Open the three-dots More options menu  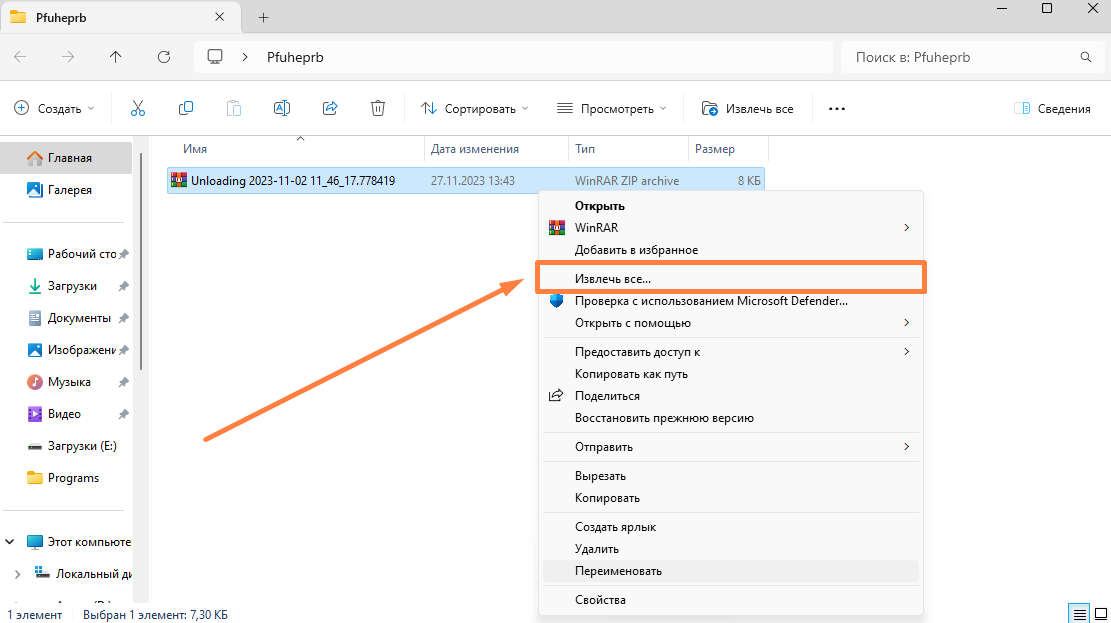click(x=837, y=108)
